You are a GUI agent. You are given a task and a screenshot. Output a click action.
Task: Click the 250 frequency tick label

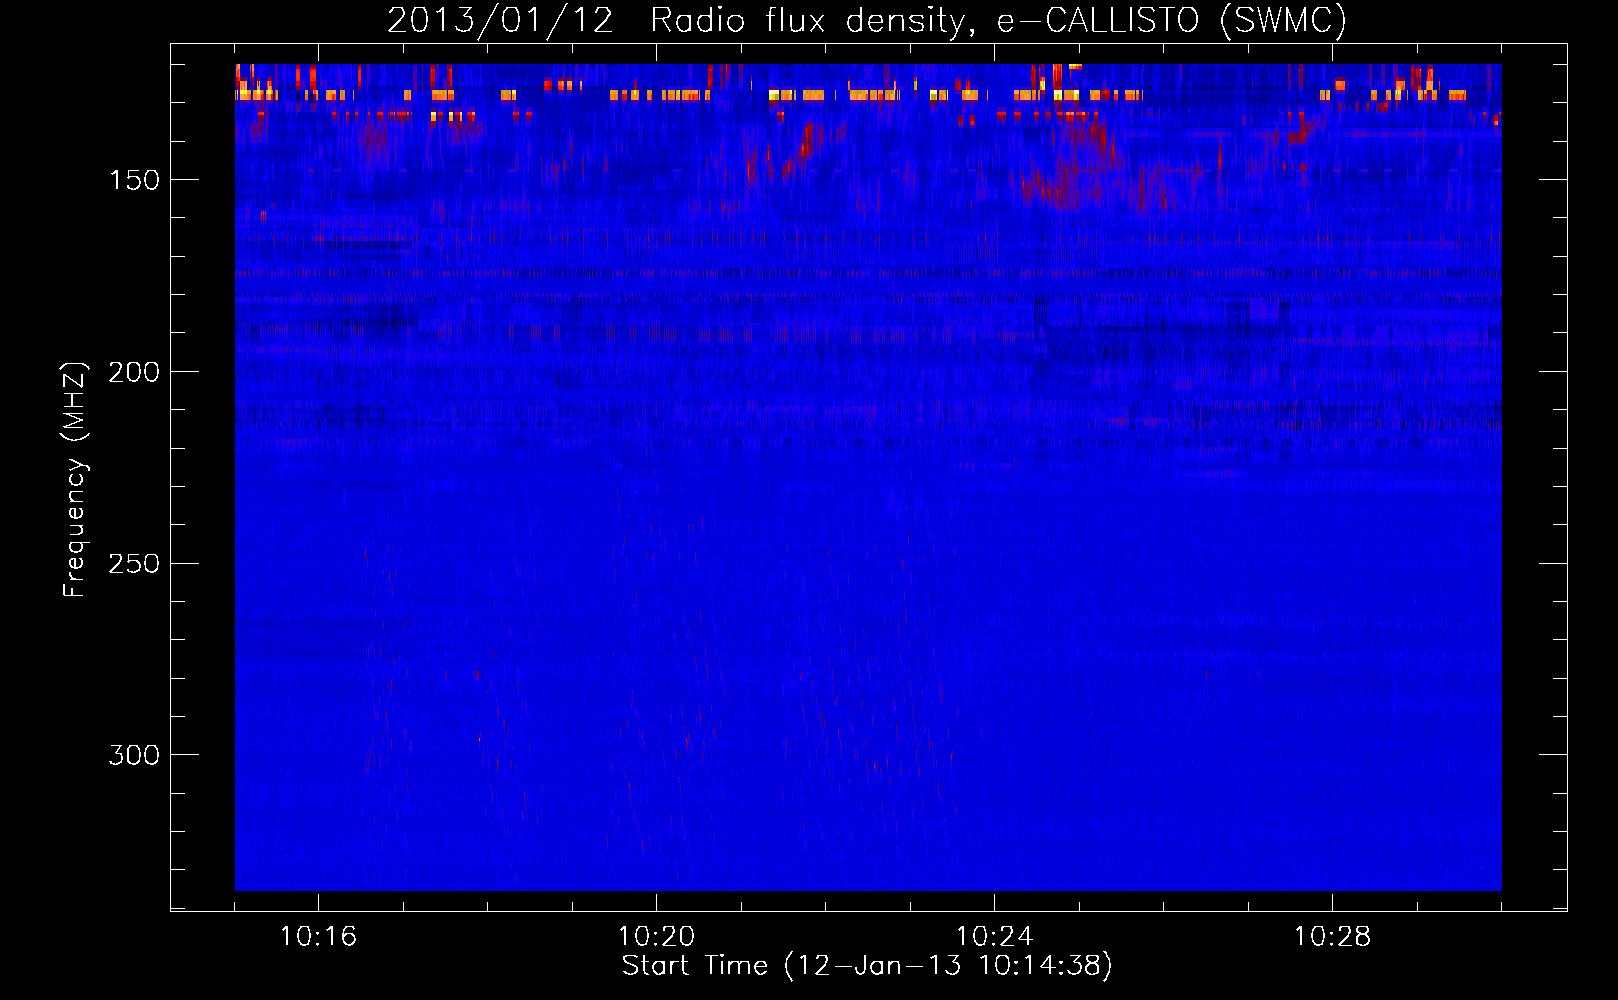tap(134, 564)
